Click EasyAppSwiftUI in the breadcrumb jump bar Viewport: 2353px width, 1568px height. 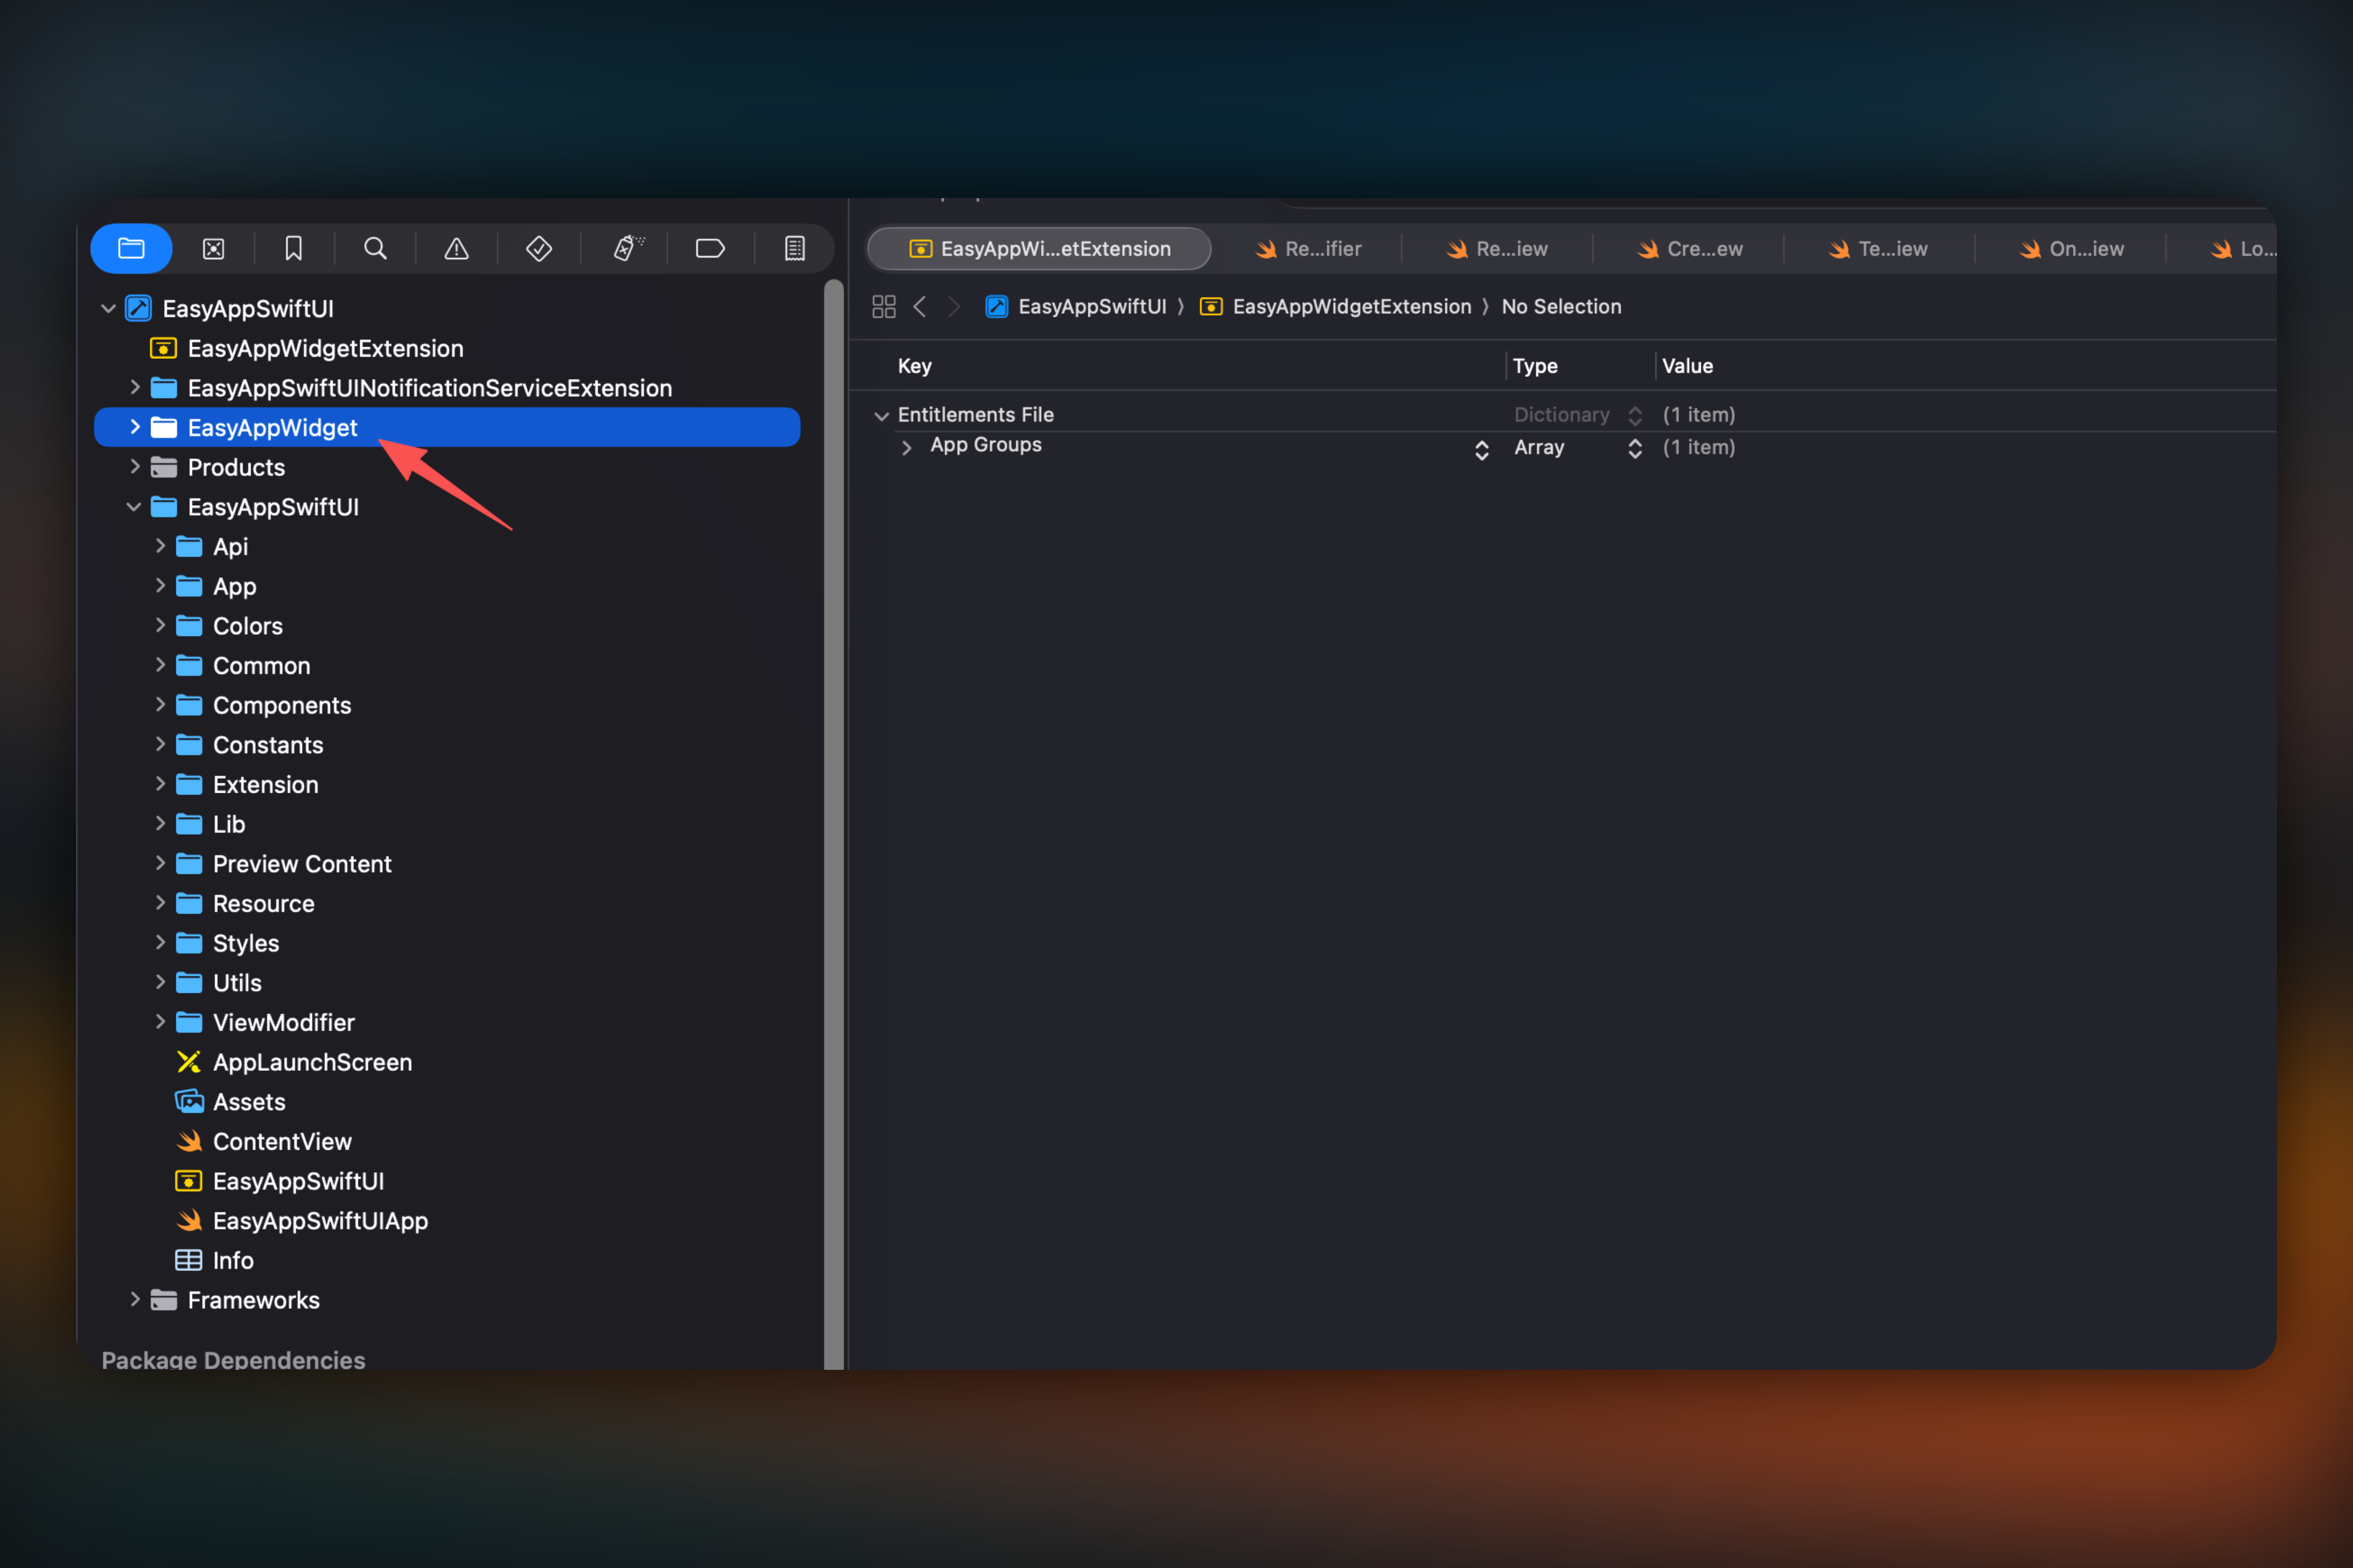point(1092,306)
